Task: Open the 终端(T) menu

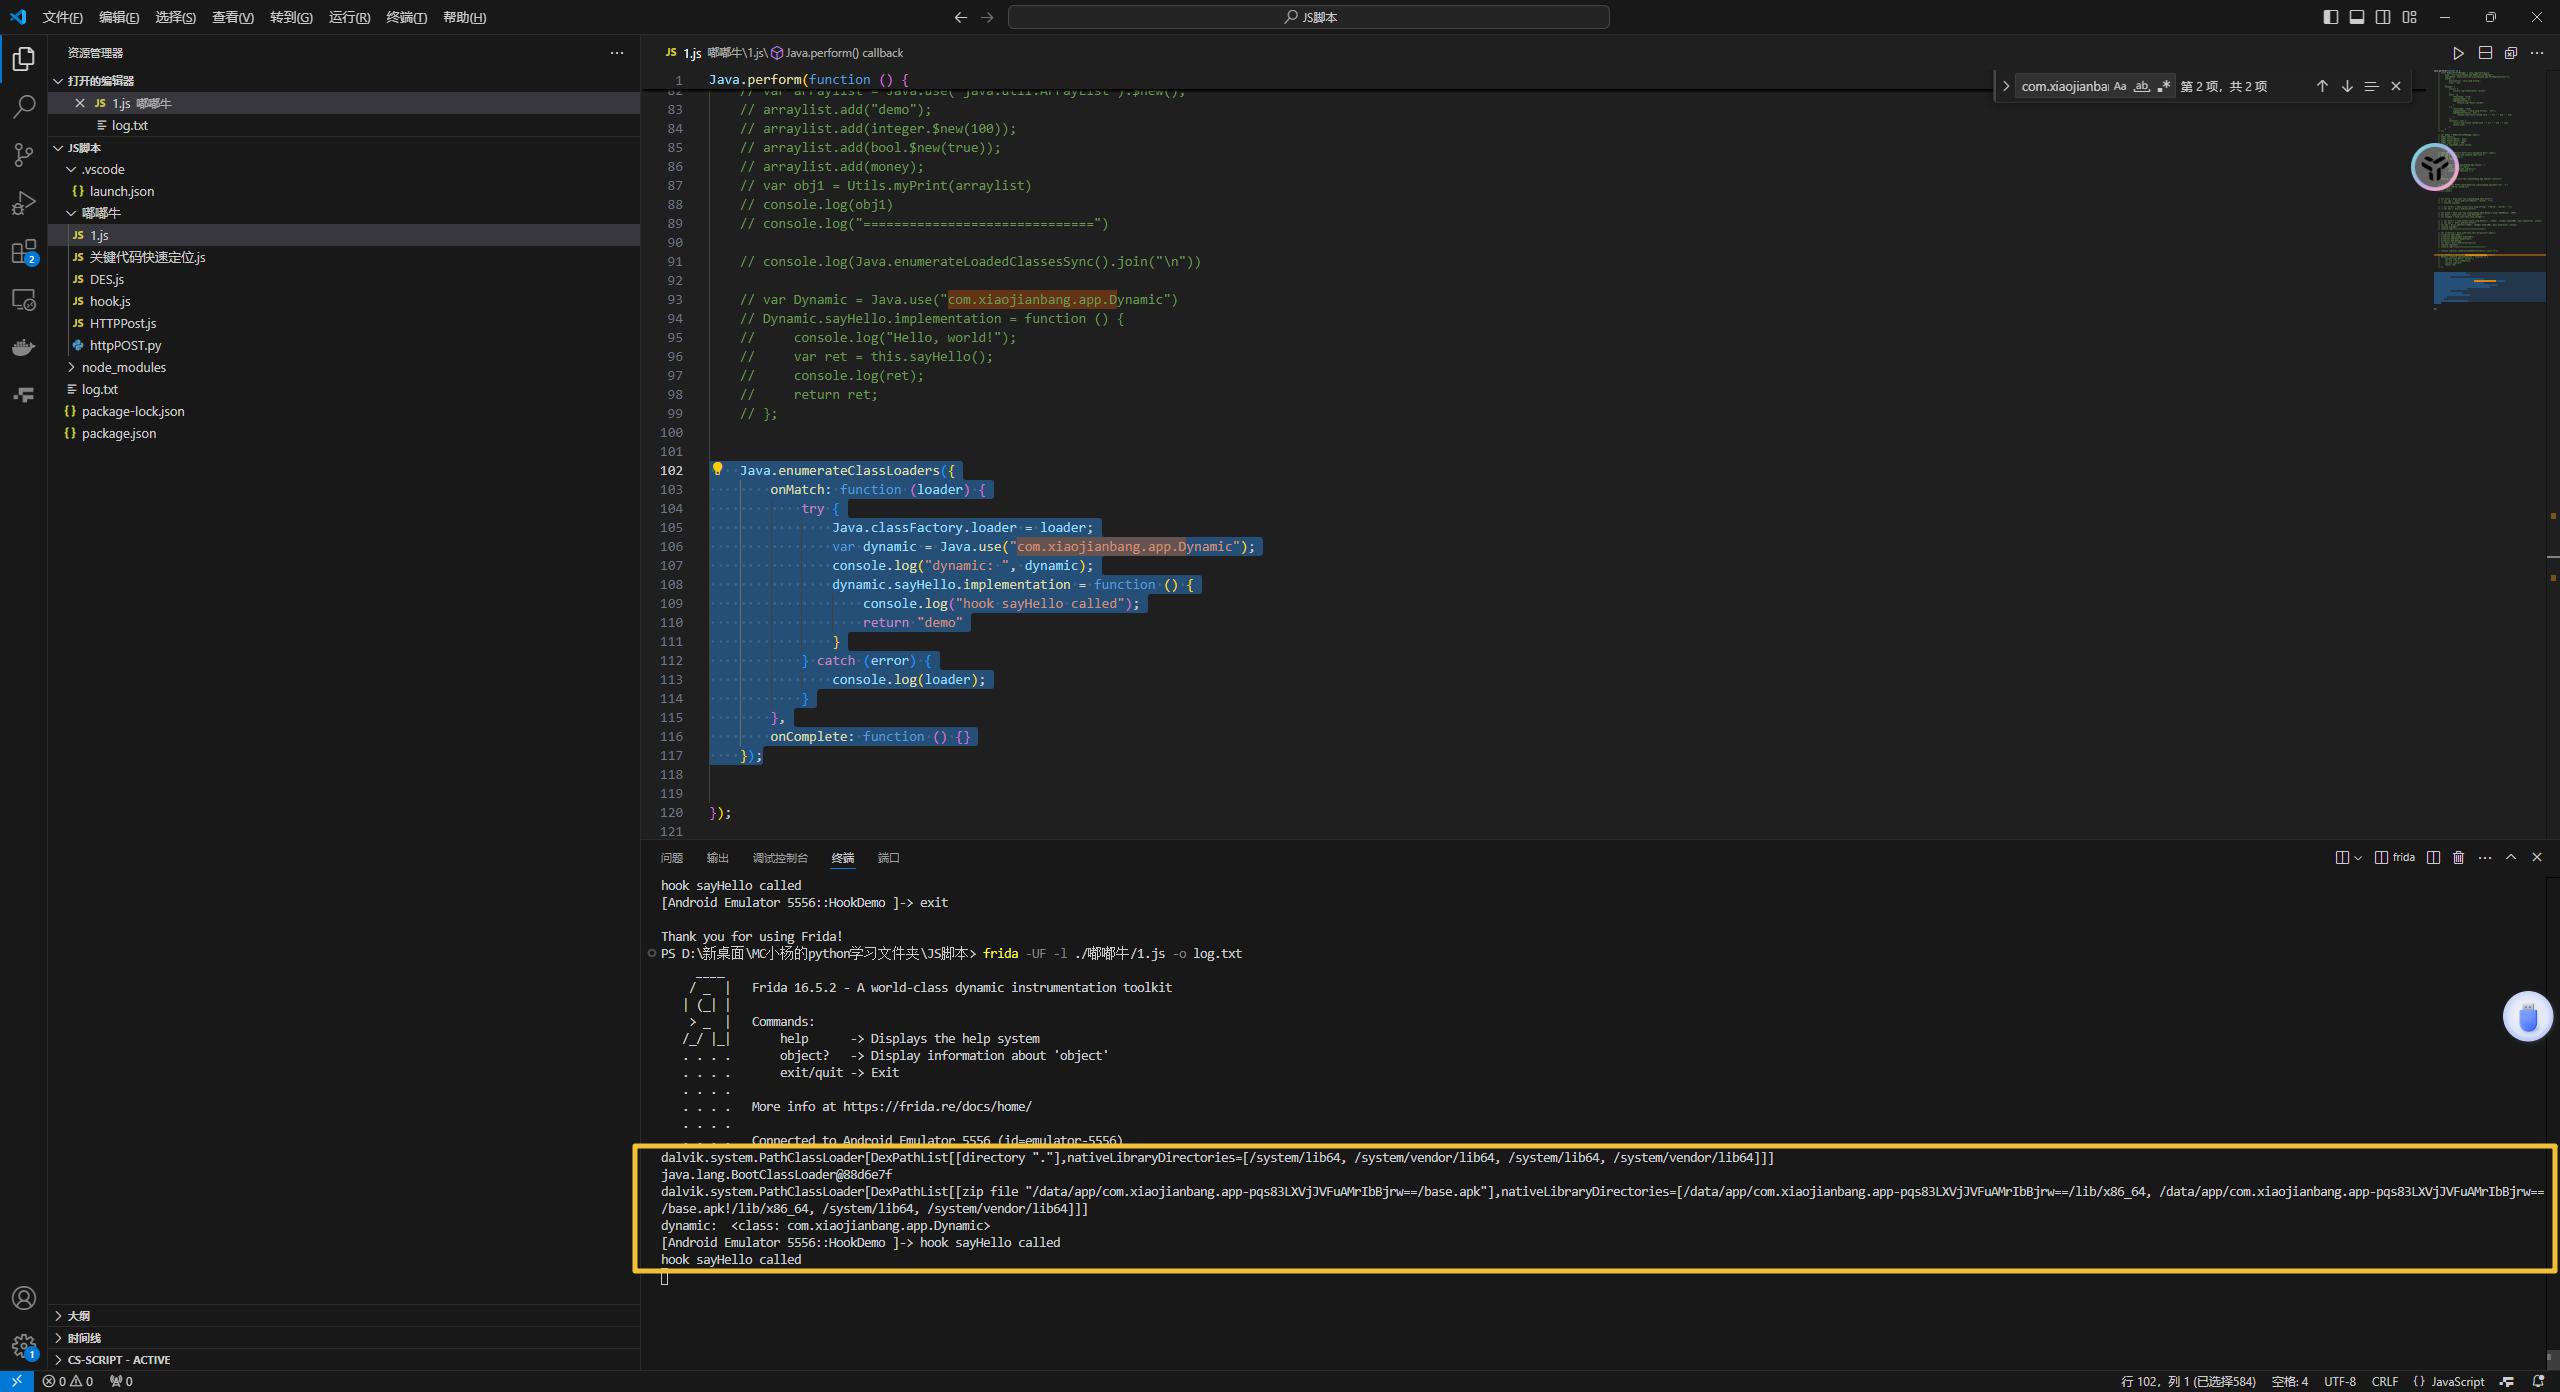Action: [406, 17]
